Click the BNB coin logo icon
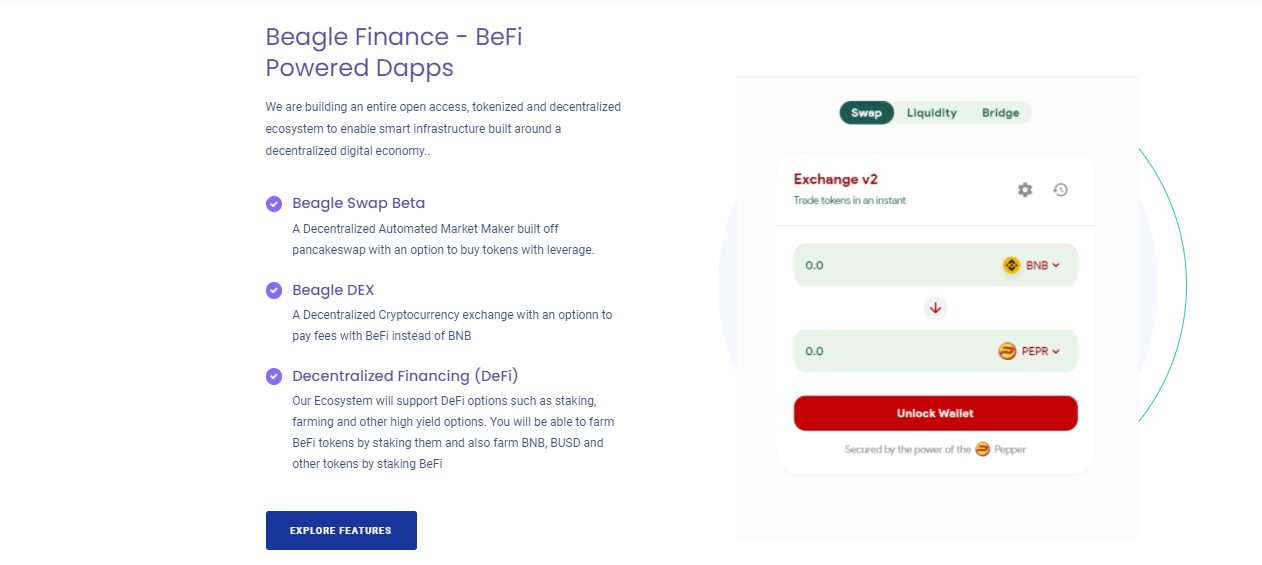The image size is (1262, 565). (x=1011, y=265)
